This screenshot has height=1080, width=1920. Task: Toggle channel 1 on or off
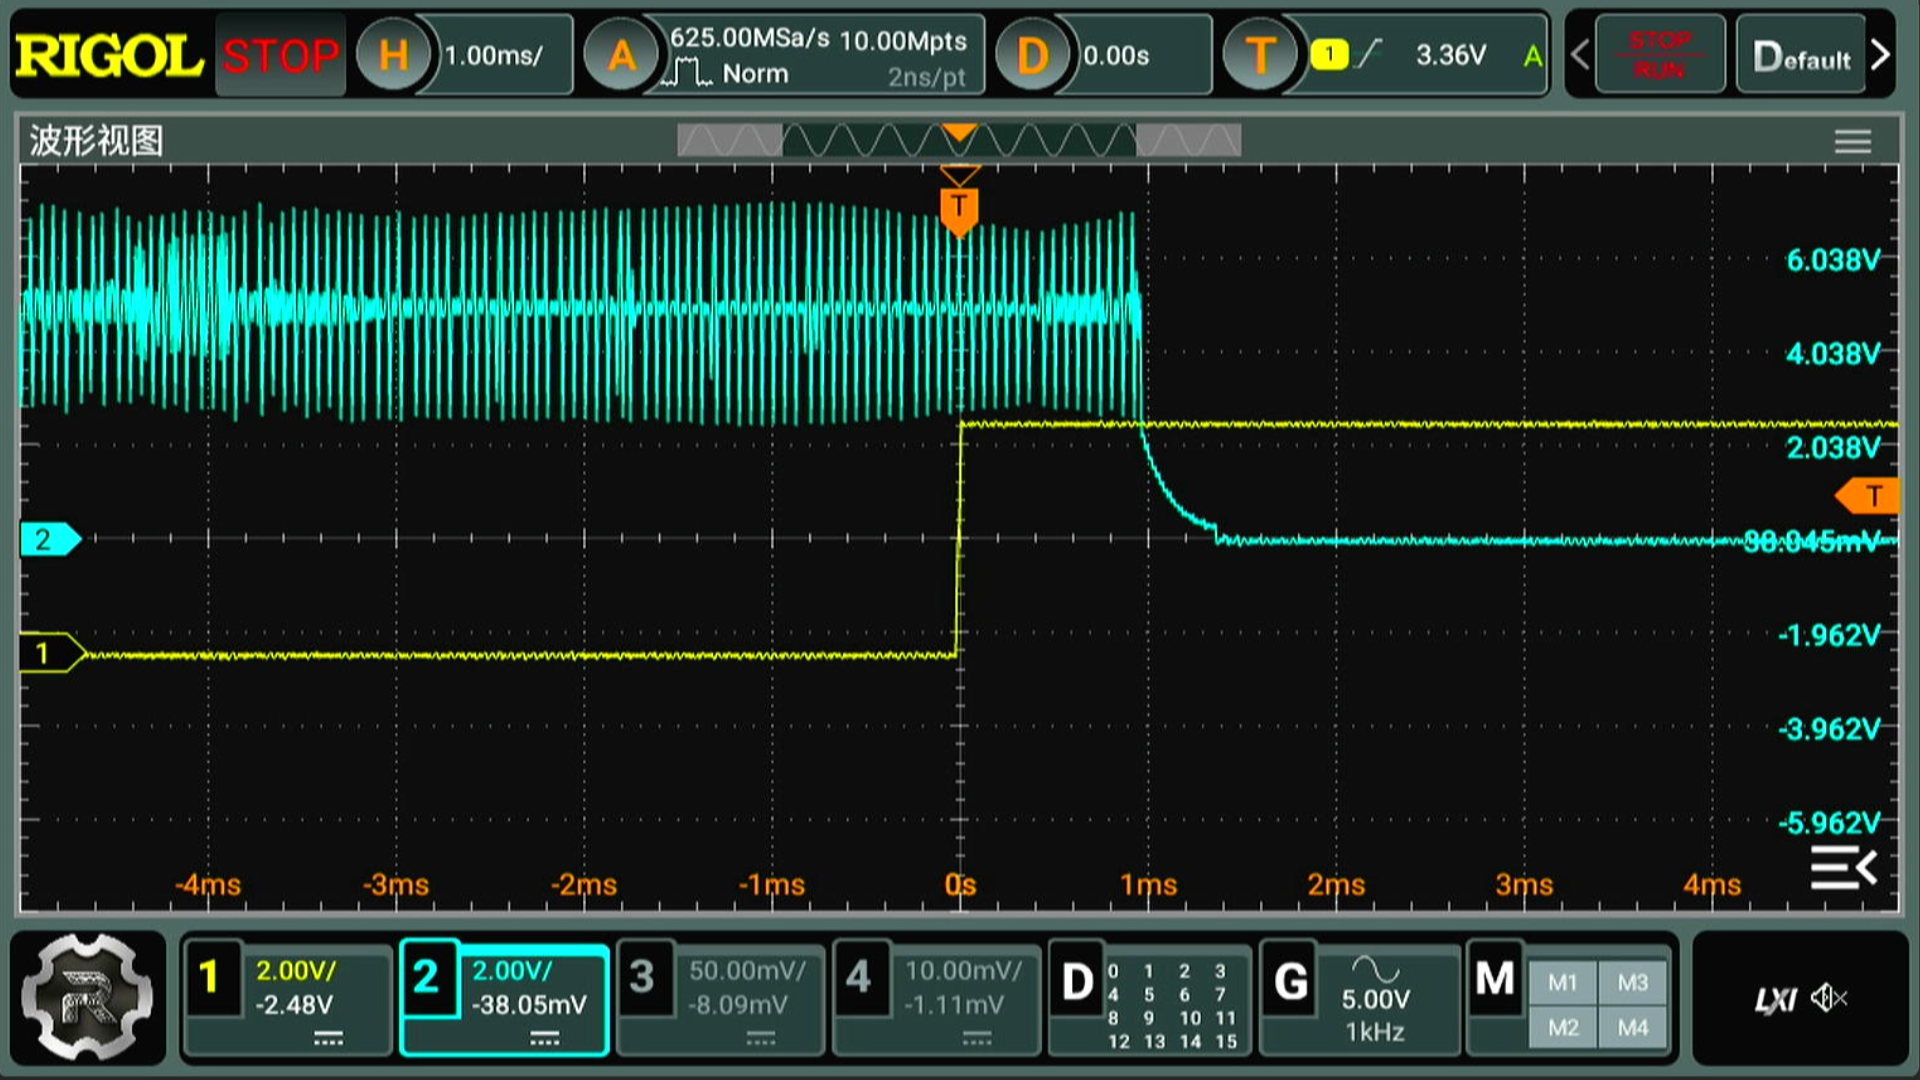[209, 977]
